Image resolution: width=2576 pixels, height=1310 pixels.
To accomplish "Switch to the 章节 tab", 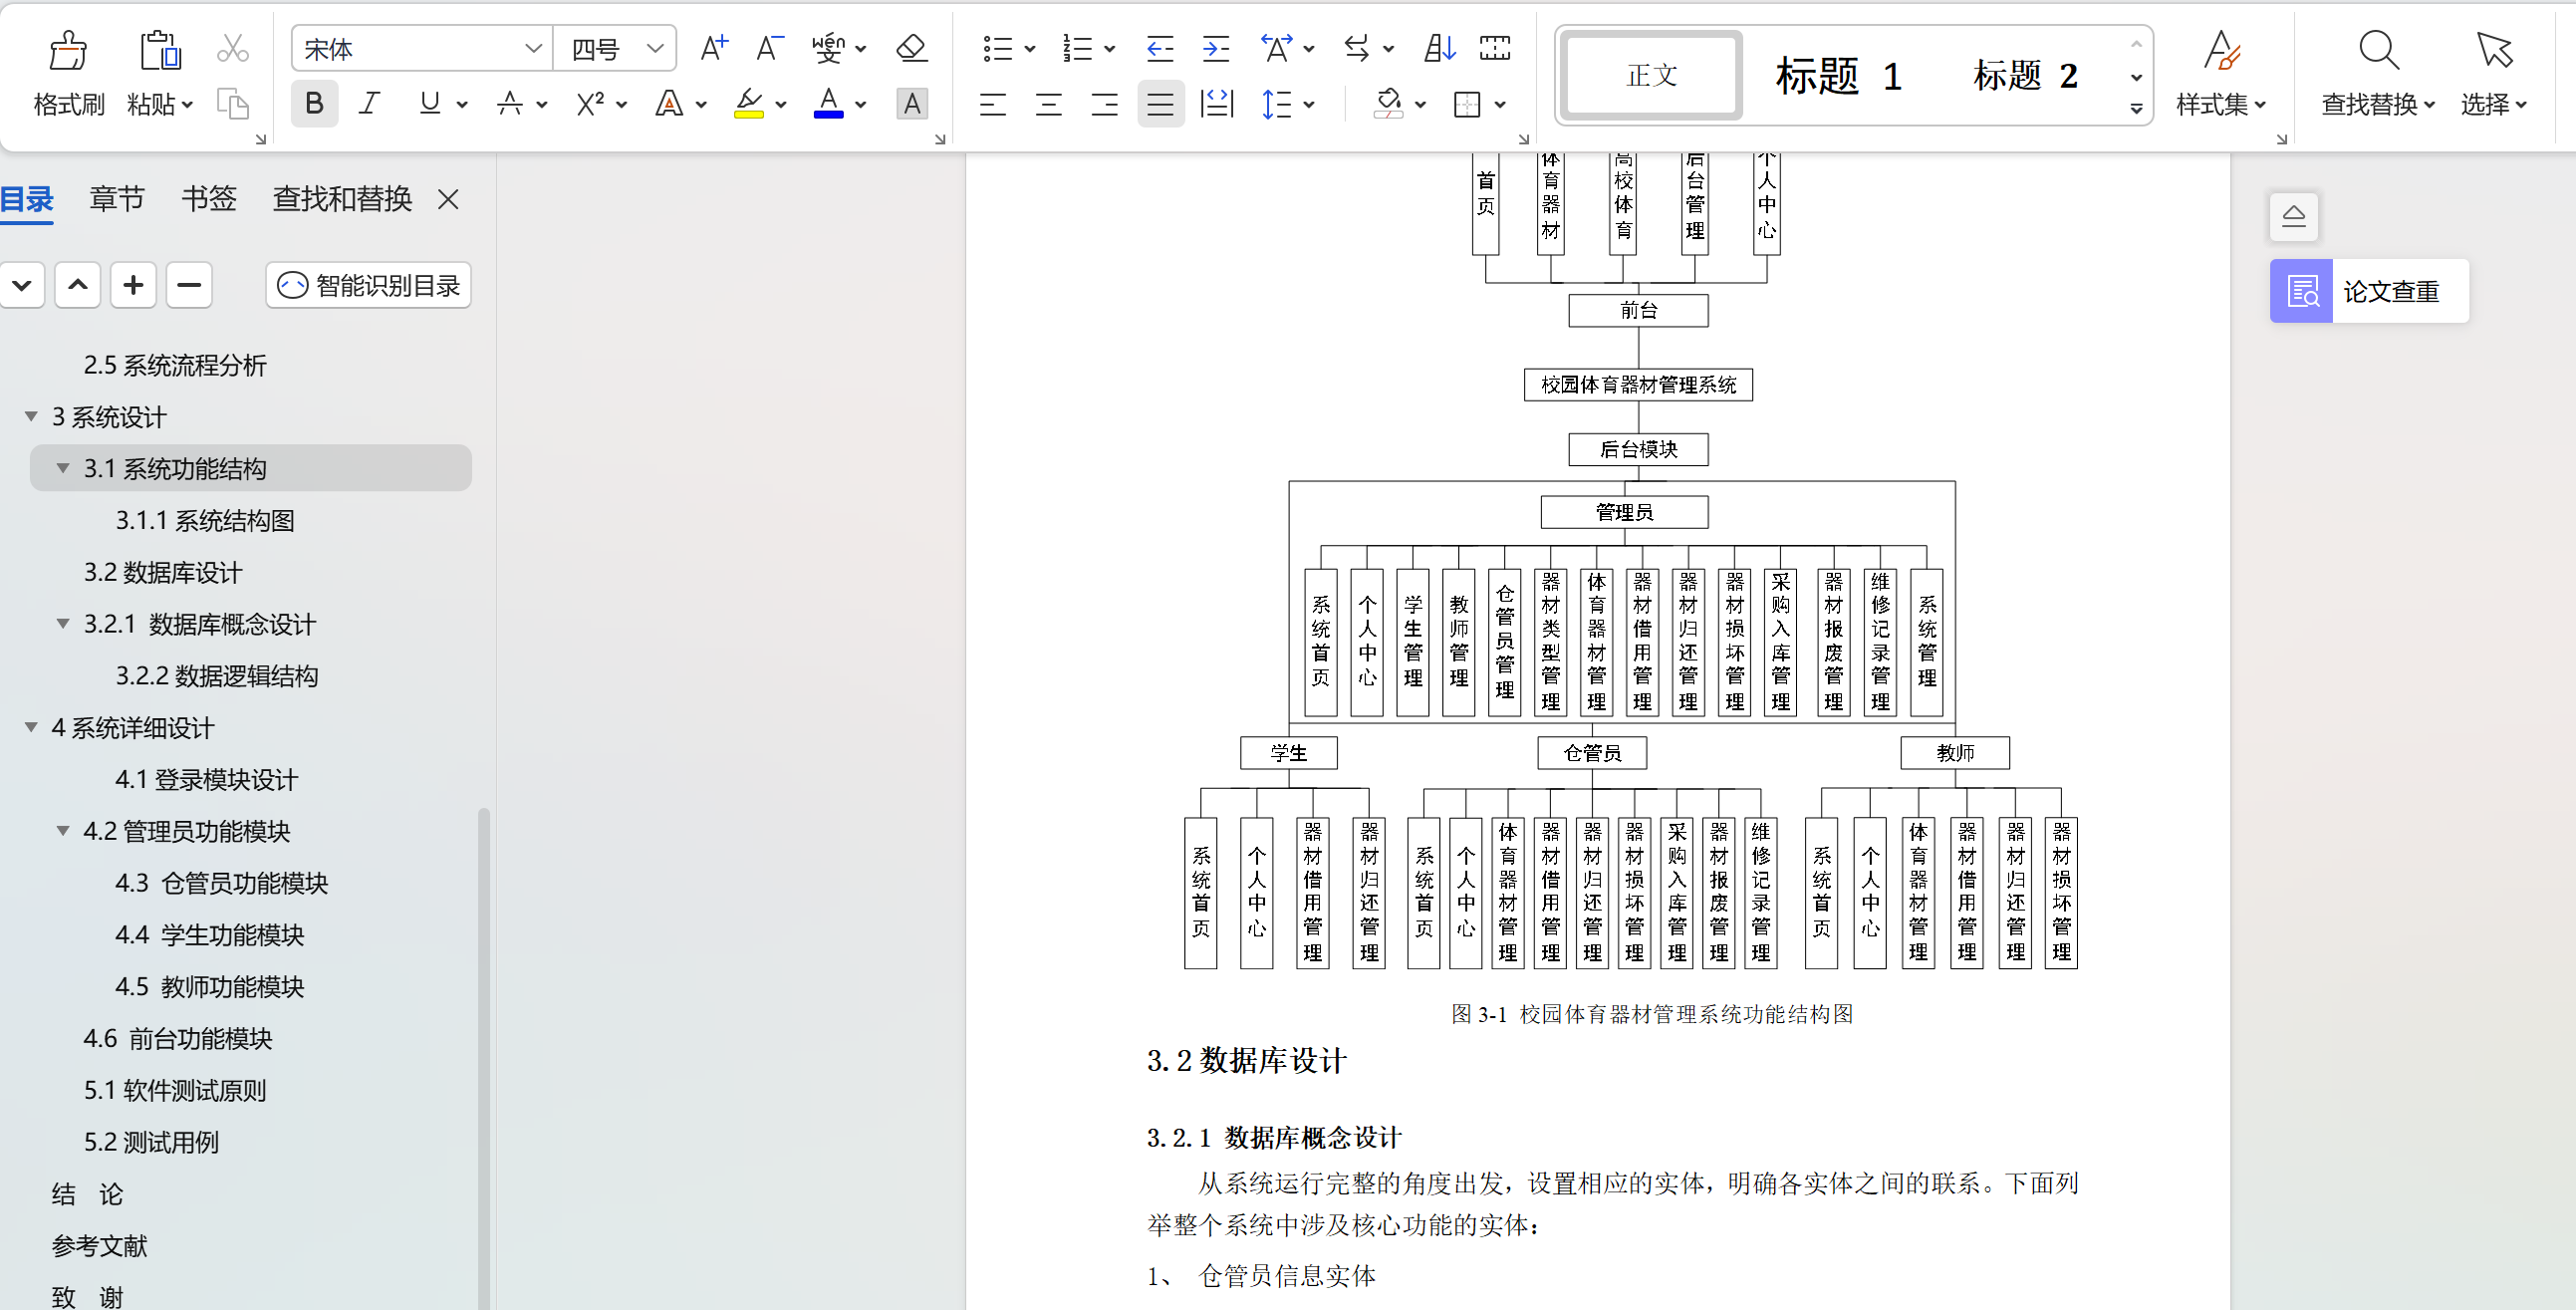I will click(117, 199).
